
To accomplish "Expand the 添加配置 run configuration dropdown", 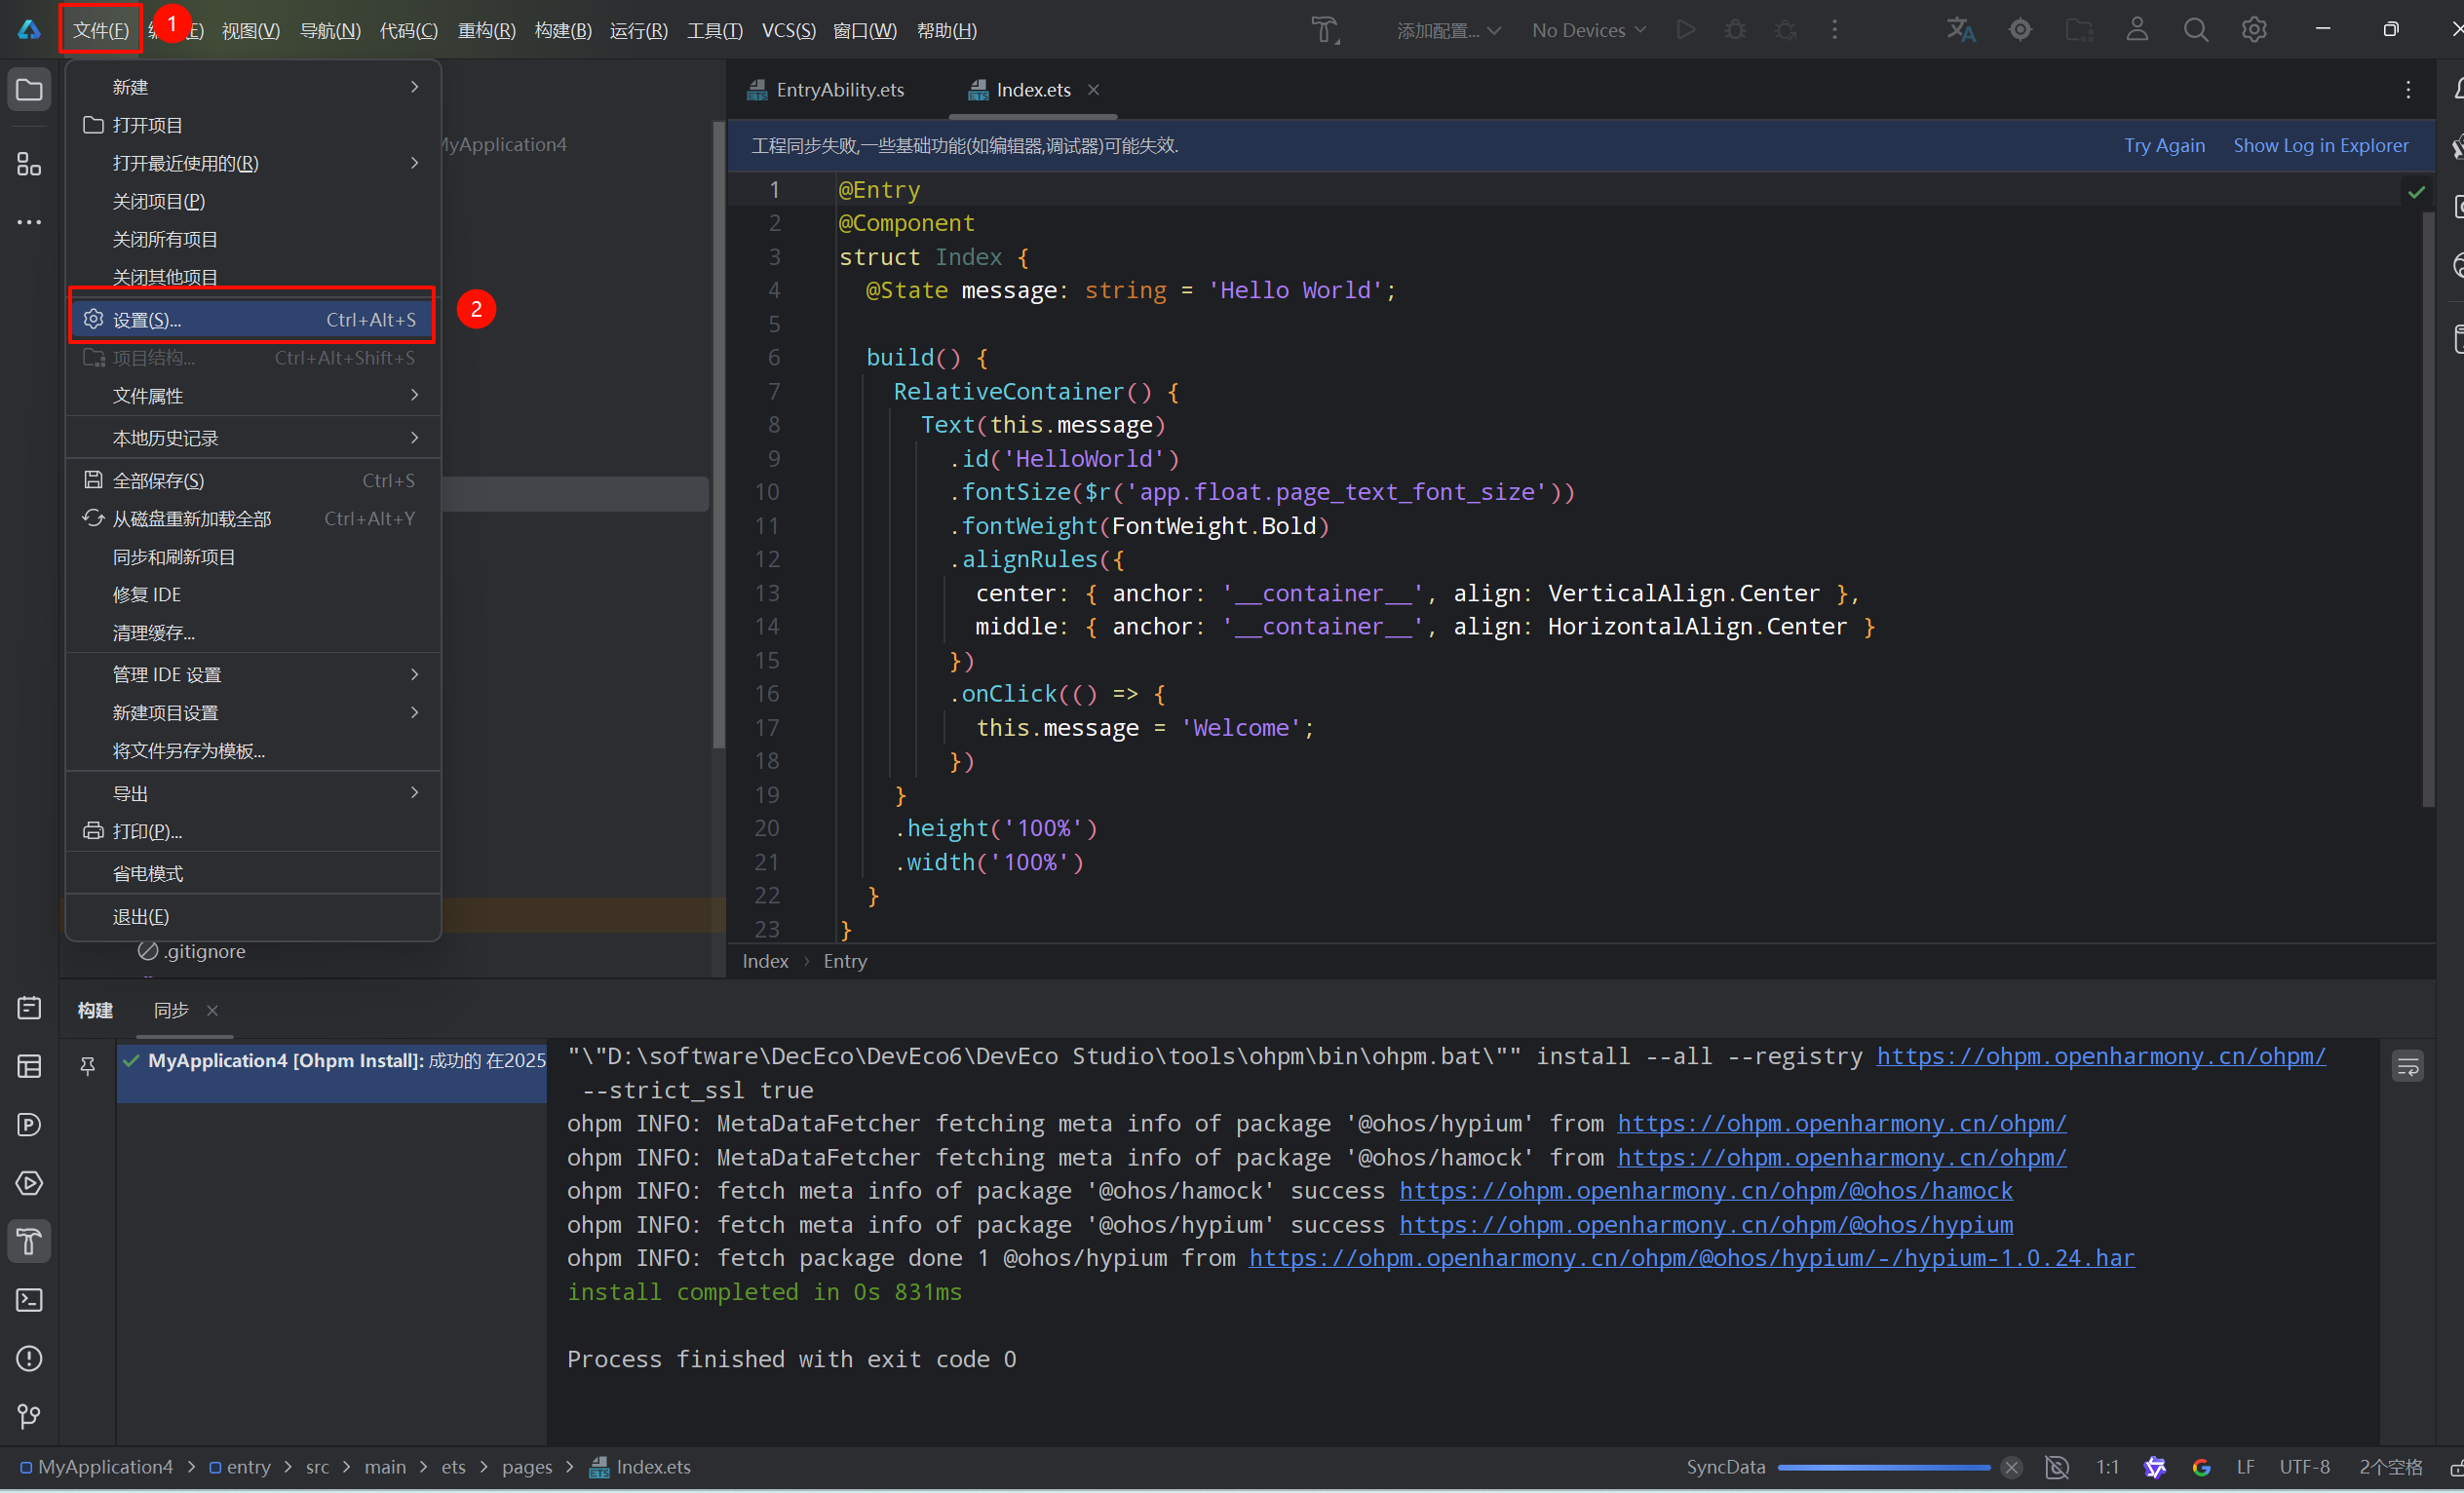I will coord(1448,30).
